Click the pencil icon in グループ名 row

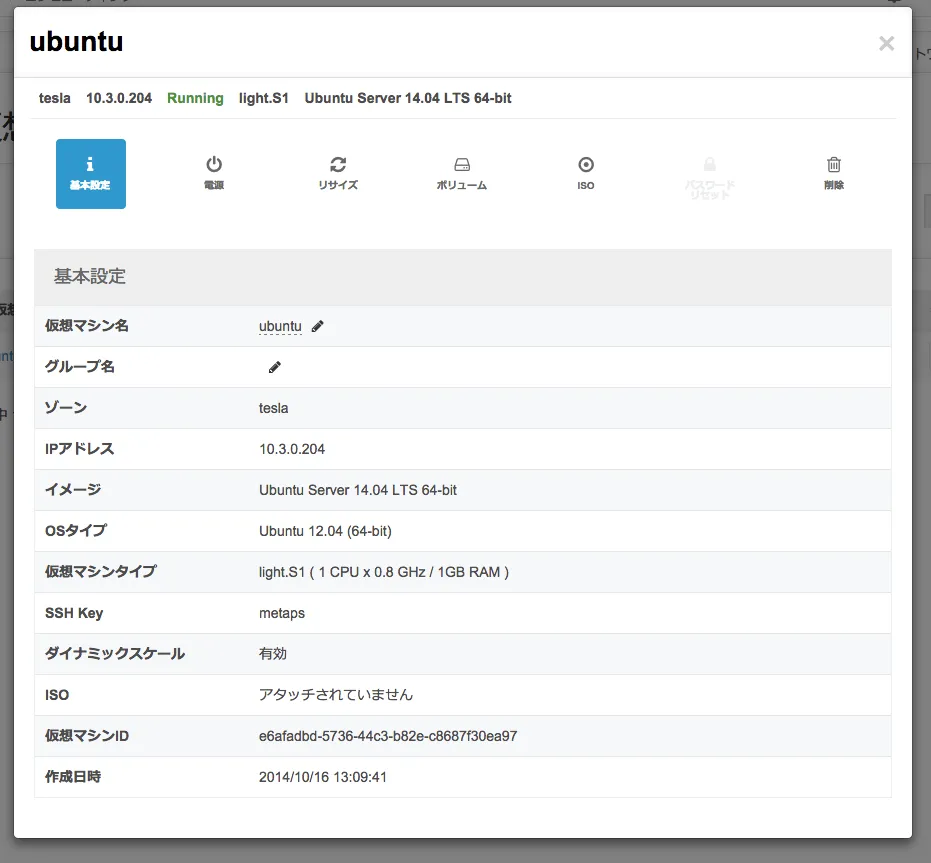(275, 367)
